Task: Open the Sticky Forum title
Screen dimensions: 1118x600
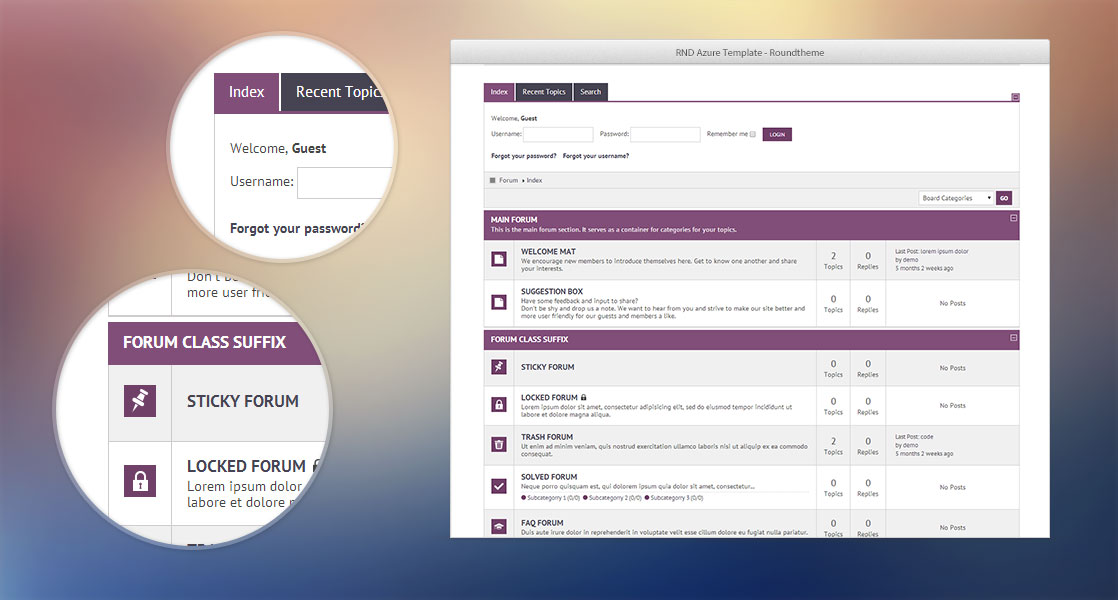Action: (548, 367)
